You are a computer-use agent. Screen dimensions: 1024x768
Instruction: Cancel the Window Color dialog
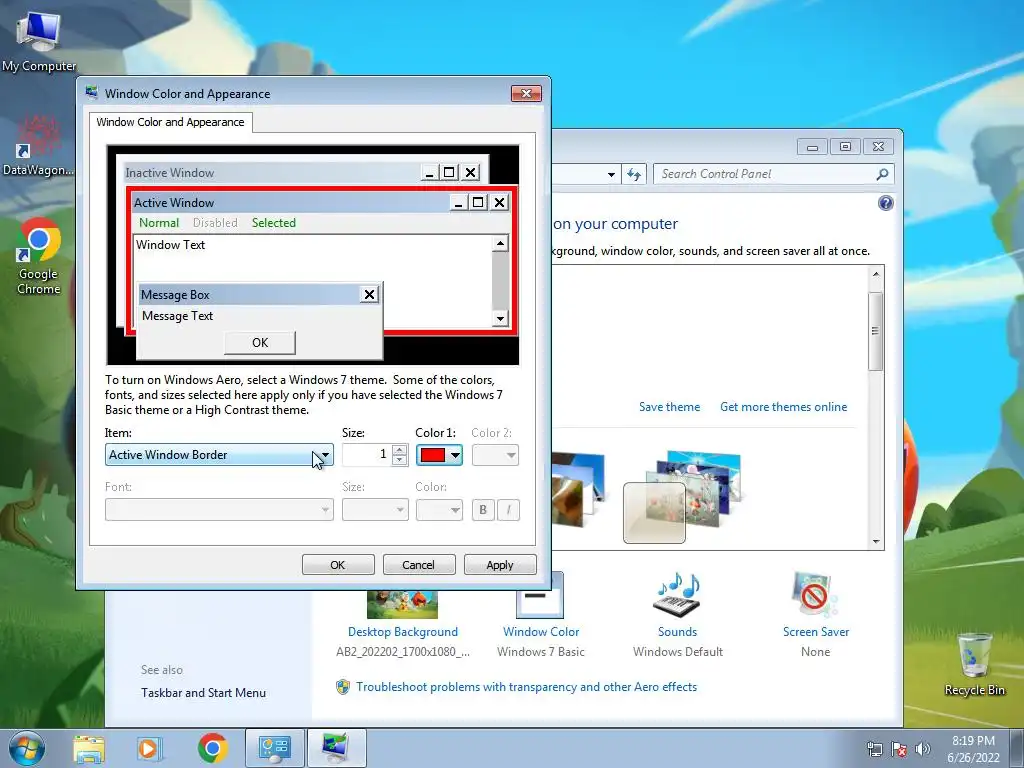[x=419, y=565]
